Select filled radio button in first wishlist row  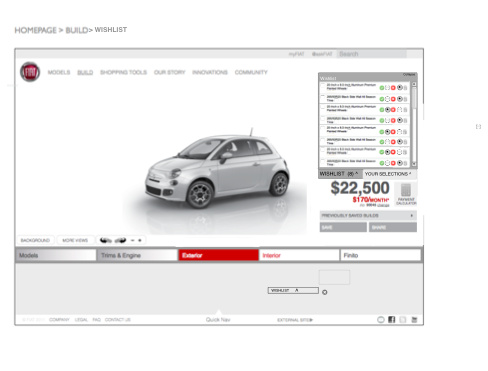pyautogui.click(x=400, y=88)
